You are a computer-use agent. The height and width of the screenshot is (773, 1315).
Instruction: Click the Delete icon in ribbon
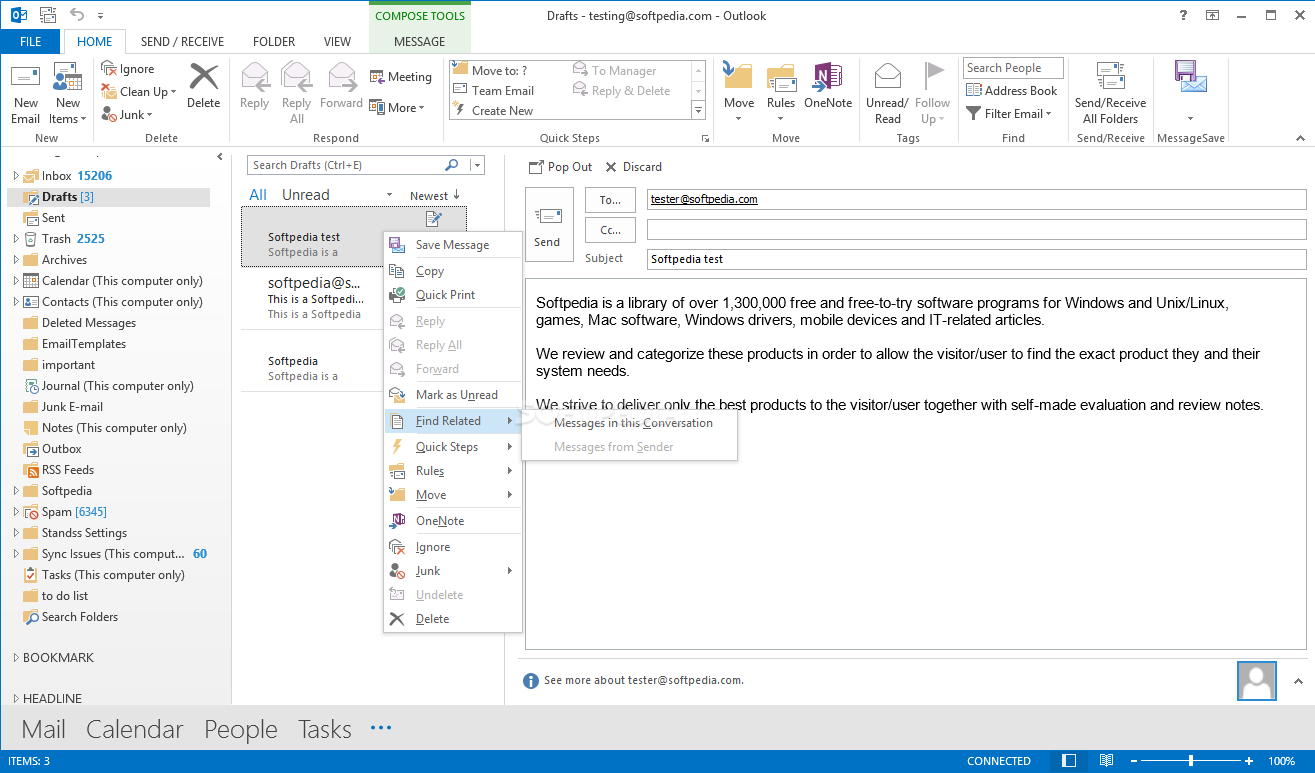pos(203,78)
